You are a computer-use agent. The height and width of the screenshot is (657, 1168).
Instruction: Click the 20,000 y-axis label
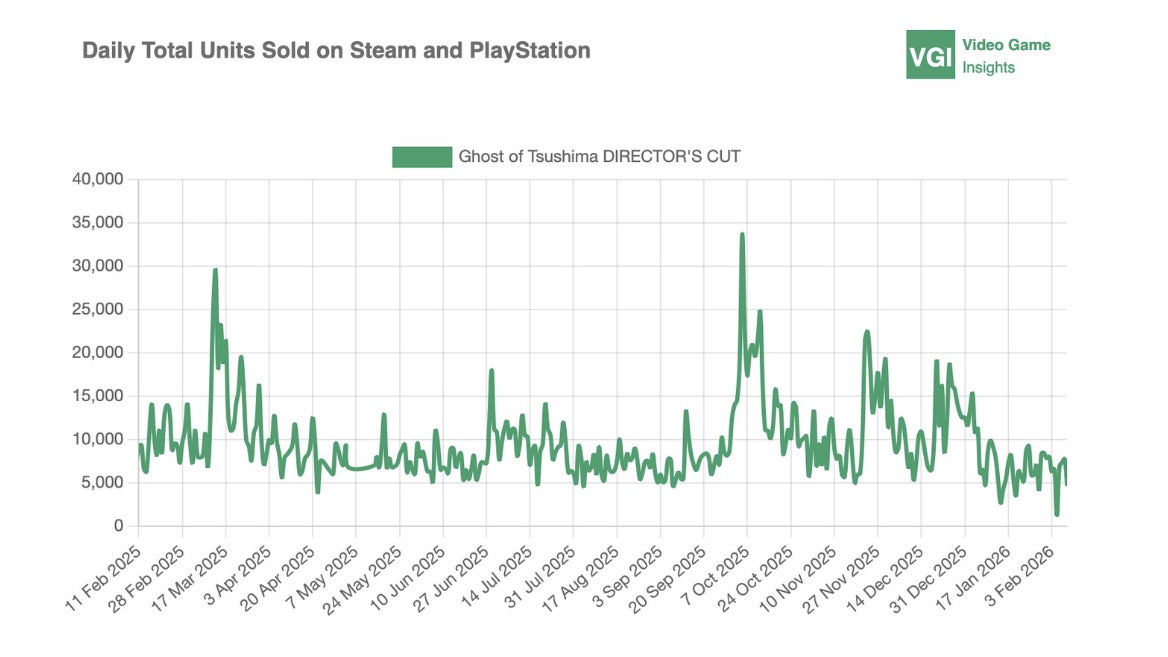pos(98,353)
